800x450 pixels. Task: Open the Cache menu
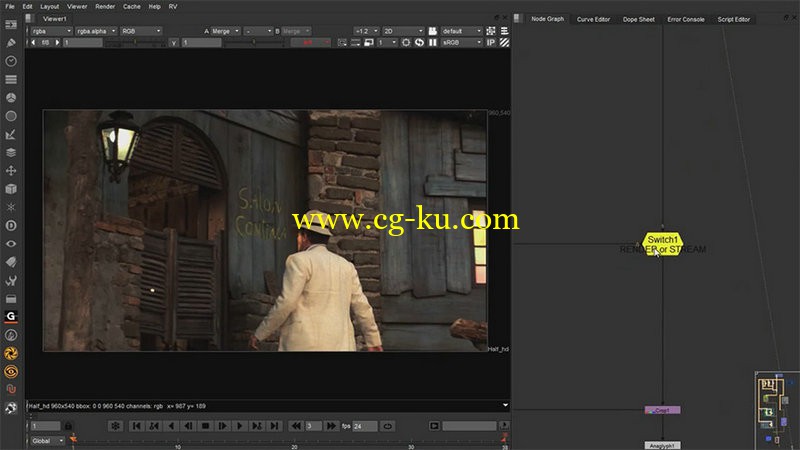click(x=132, y=7)
